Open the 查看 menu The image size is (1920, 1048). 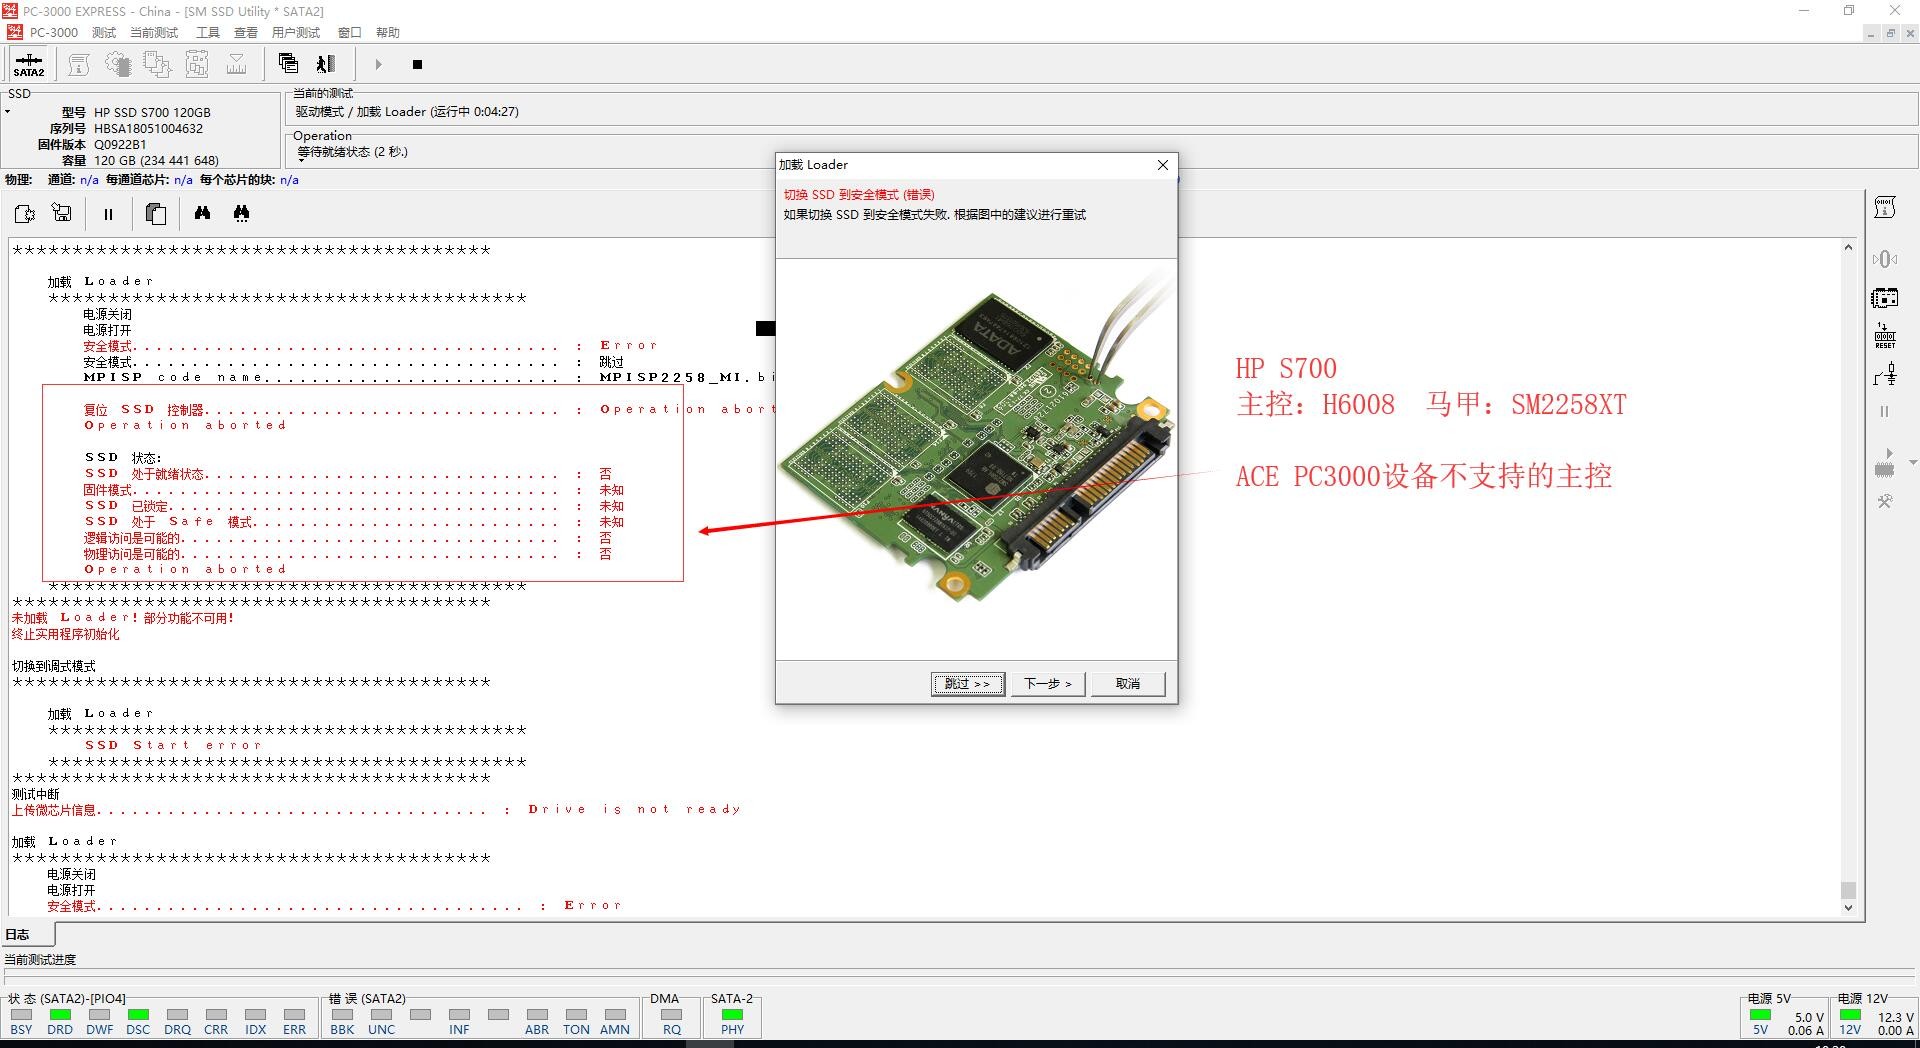pyautogui.click(x=246, y=32)
